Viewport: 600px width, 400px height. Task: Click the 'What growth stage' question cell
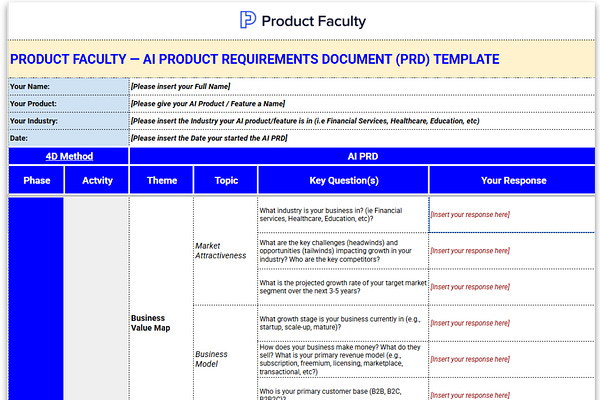coord(343,323)
